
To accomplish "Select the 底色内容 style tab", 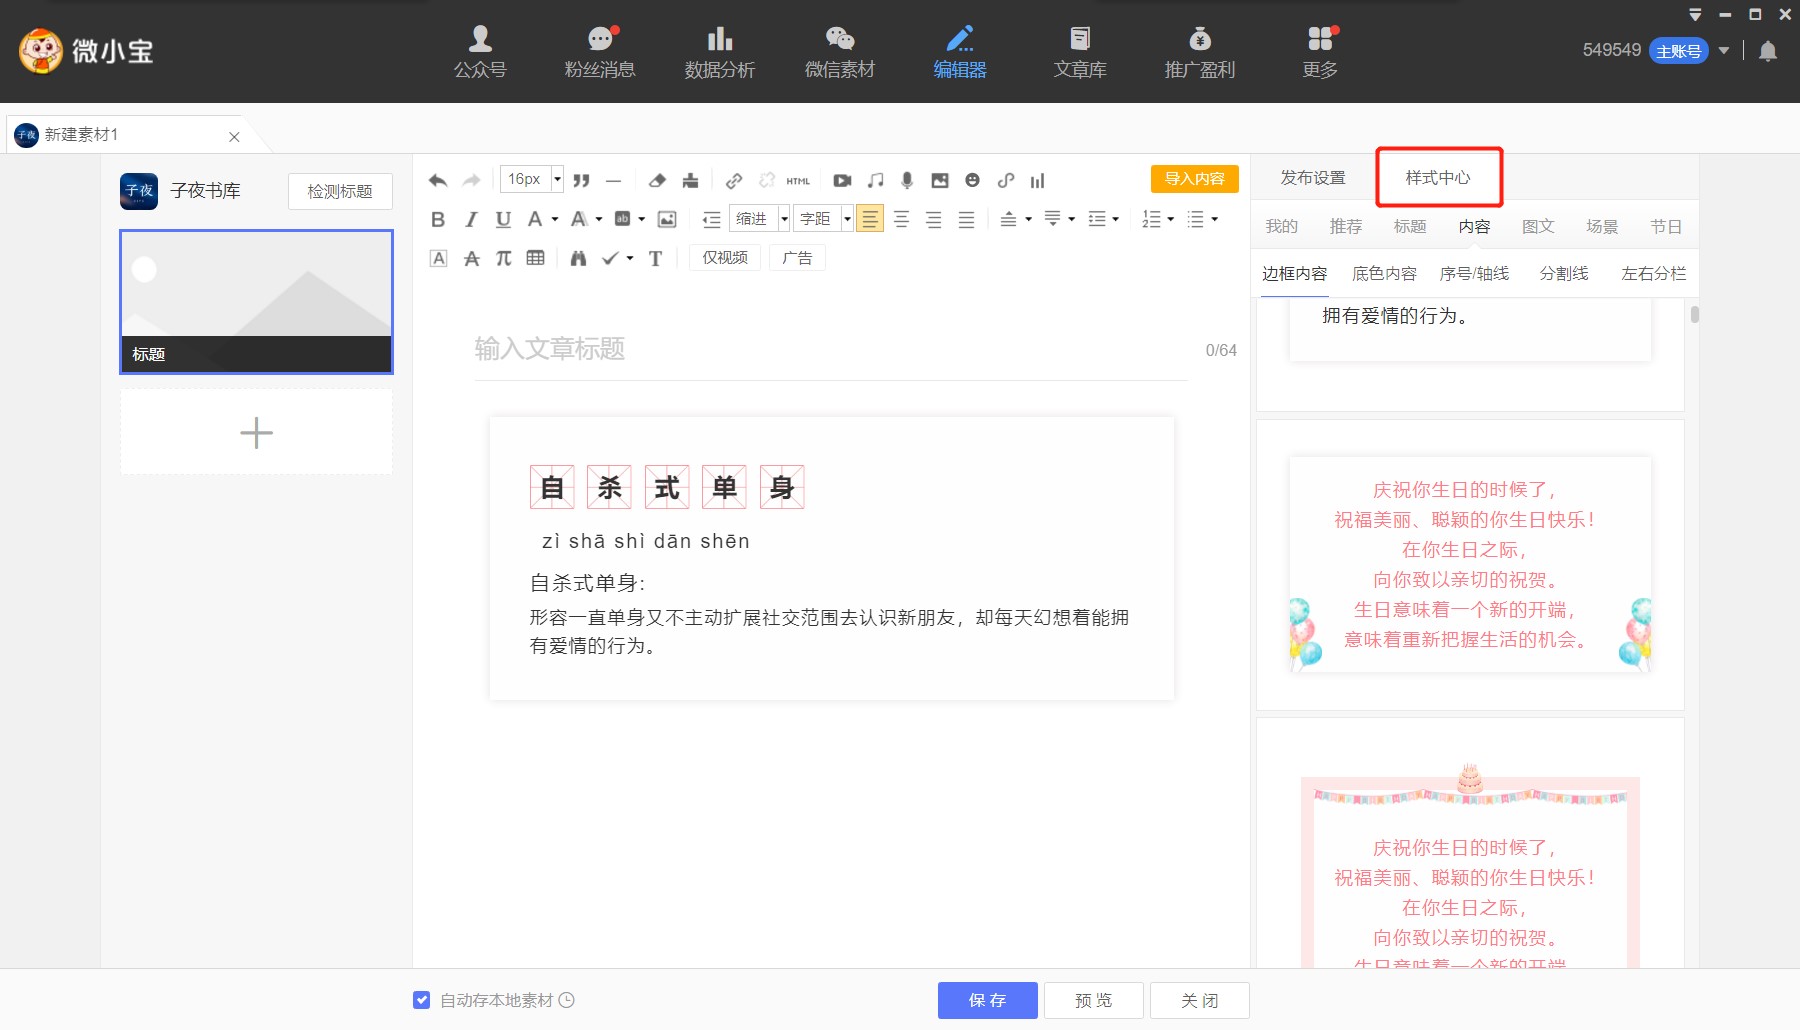I will click(x=1384, y=274).
